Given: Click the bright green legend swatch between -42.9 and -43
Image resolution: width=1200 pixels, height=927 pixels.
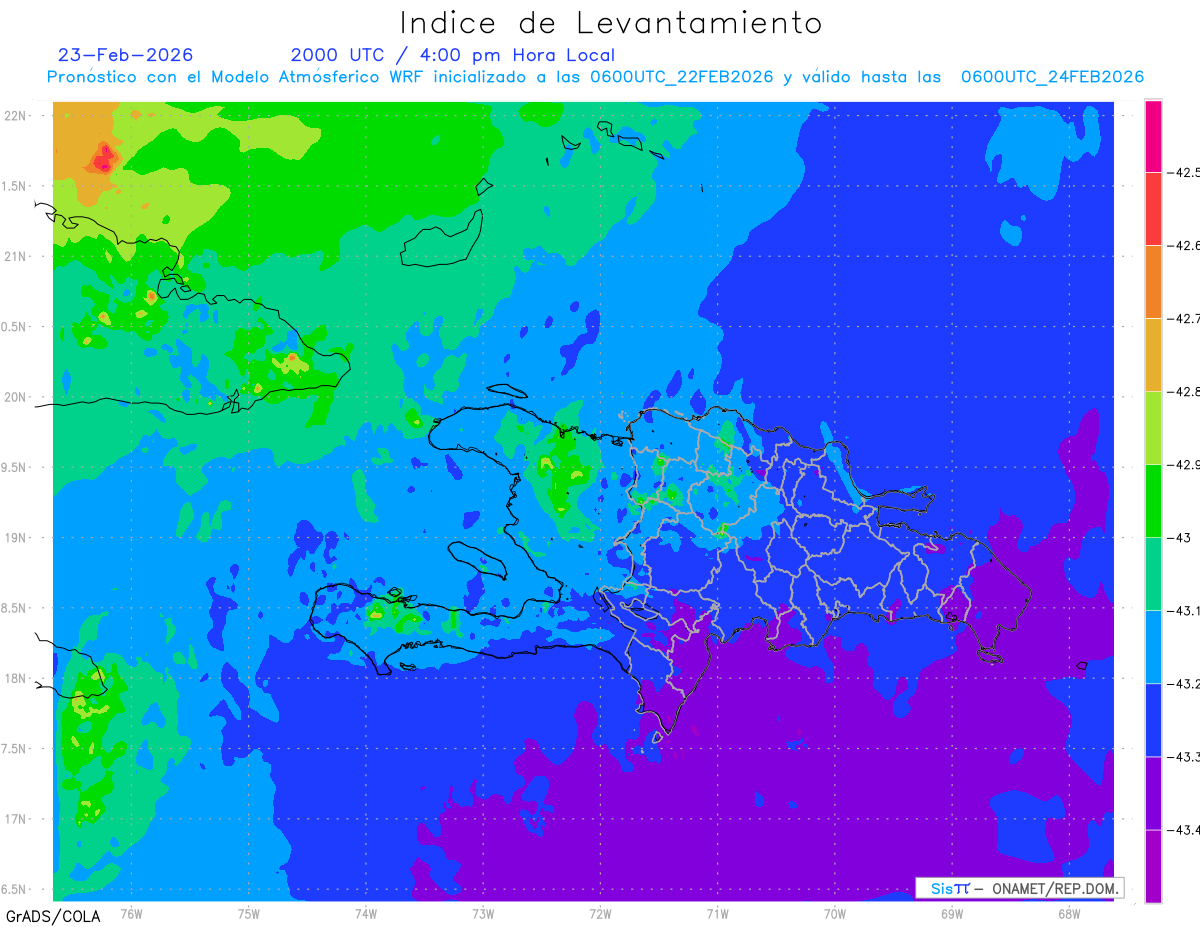Looking at the screenshot, I should (x=1153, y=501).
